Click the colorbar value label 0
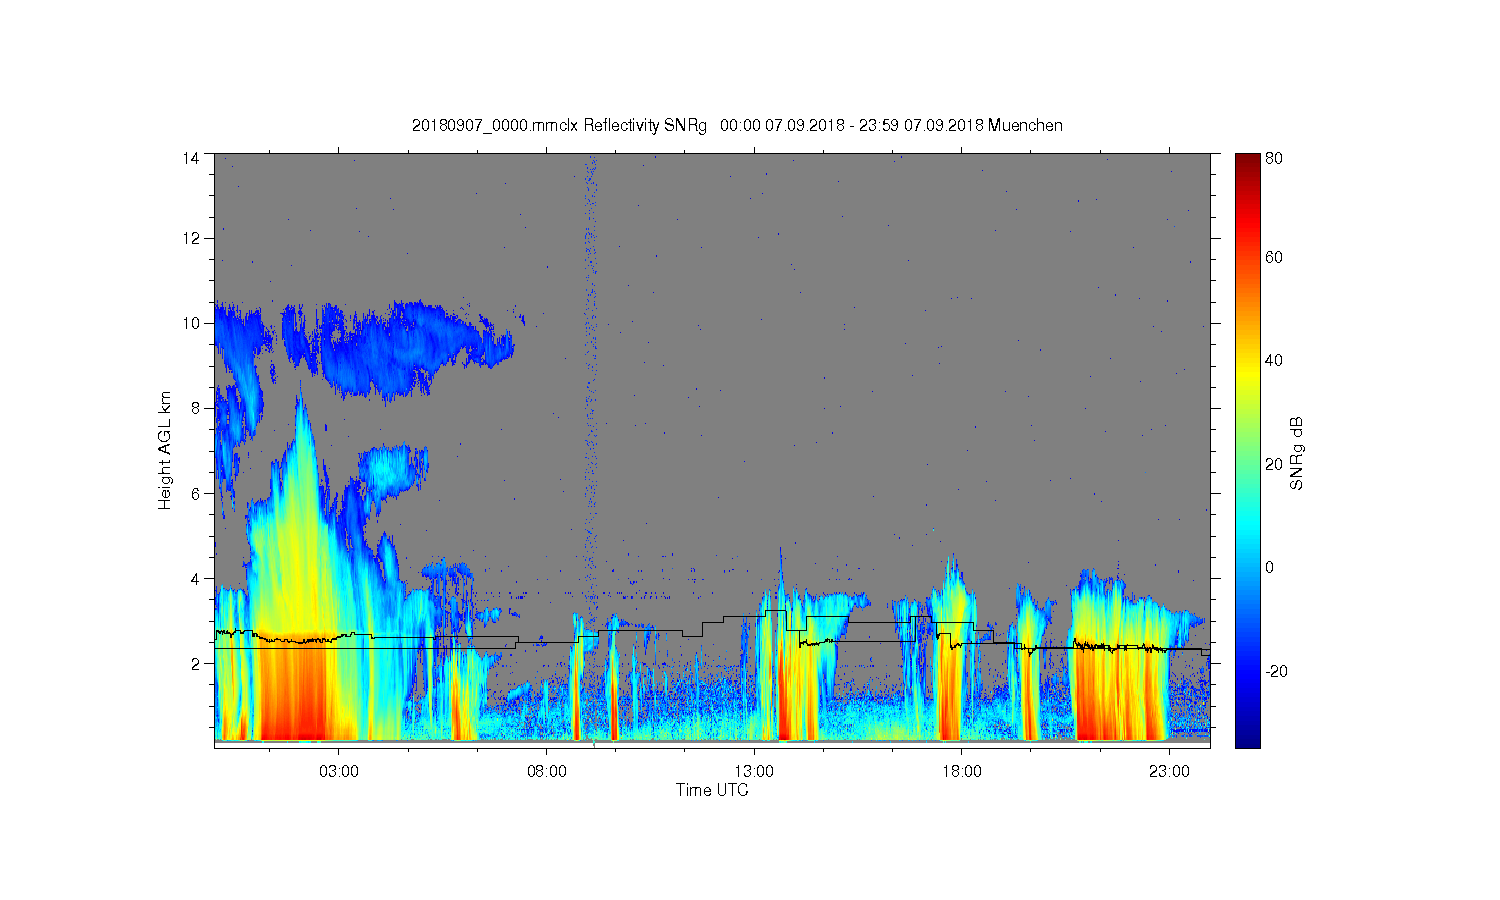The height and width of the screenshot is (900, 1500). tap(1270, 567)
